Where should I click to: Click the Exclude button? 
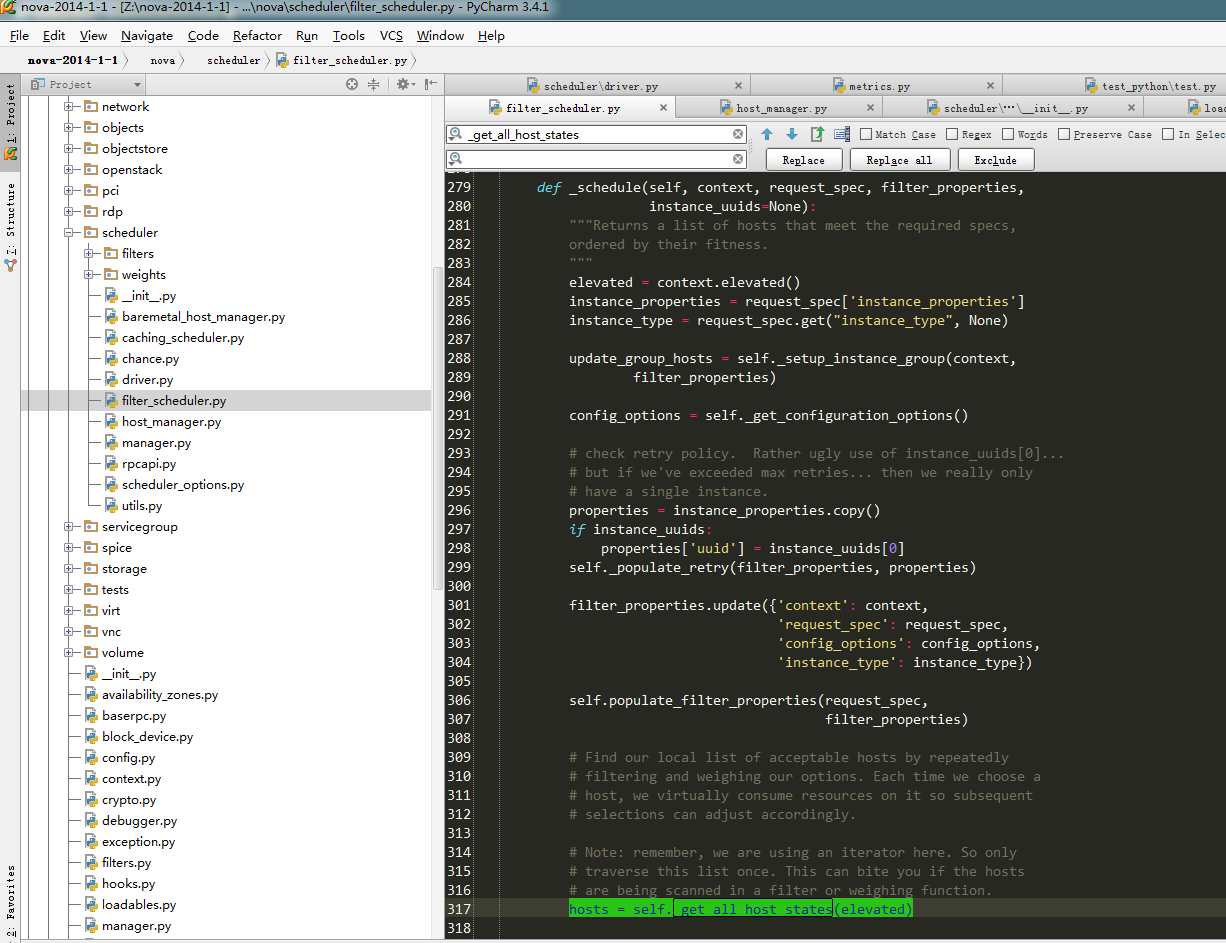(x=995, y=160)
